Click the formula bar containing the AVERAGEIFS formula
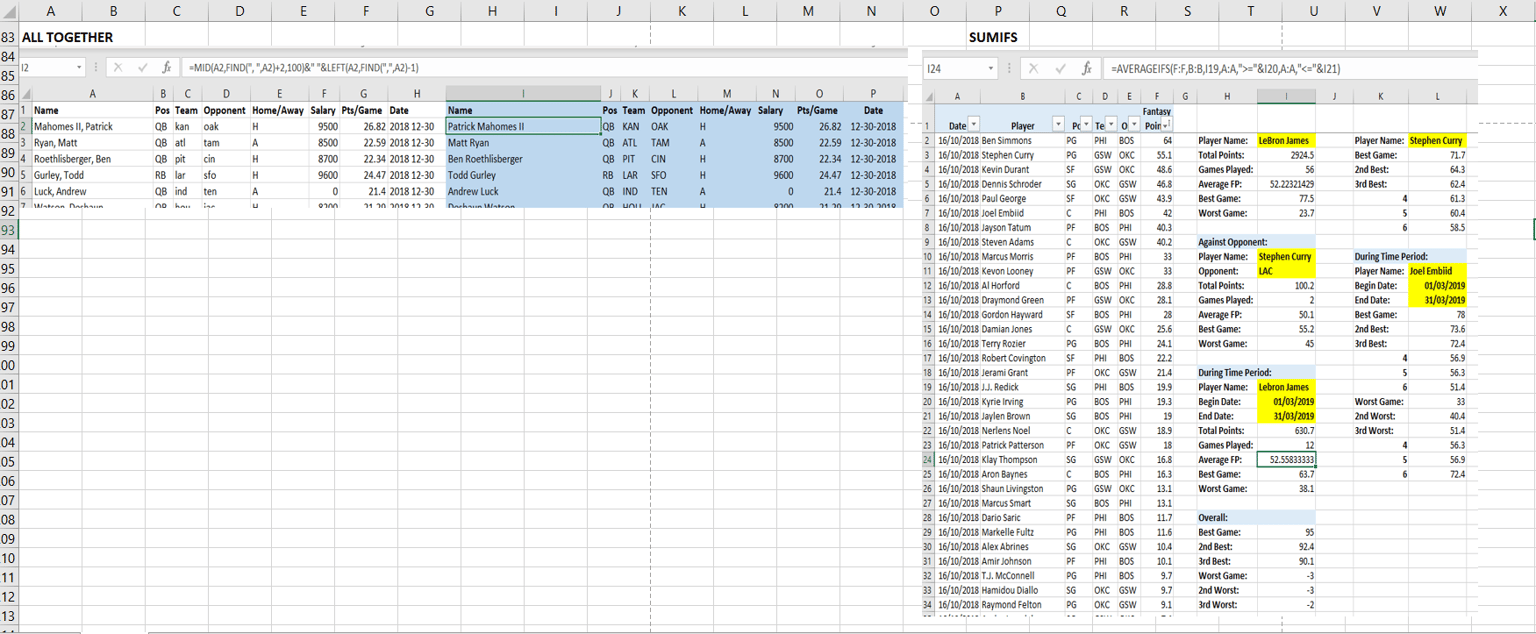The image size is (1536, 634). tap(1290, 70)
